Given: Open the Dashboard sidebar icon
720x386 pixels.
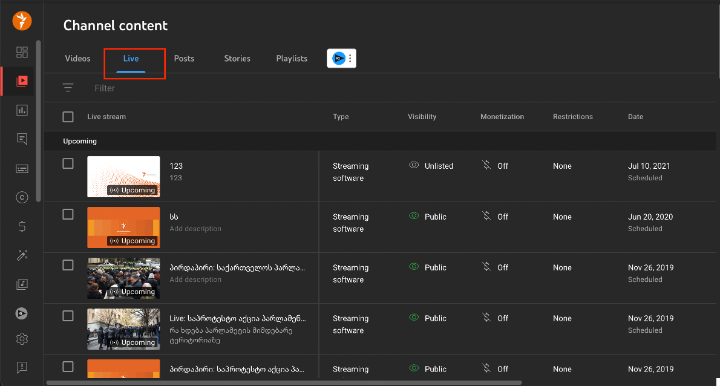Looking at the screenshot, I should (x=22, y=52).
